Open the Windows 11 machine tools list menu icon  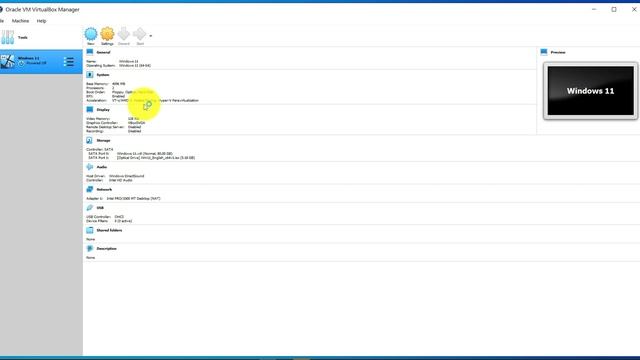pyautogui.click(x=69, y=62)
